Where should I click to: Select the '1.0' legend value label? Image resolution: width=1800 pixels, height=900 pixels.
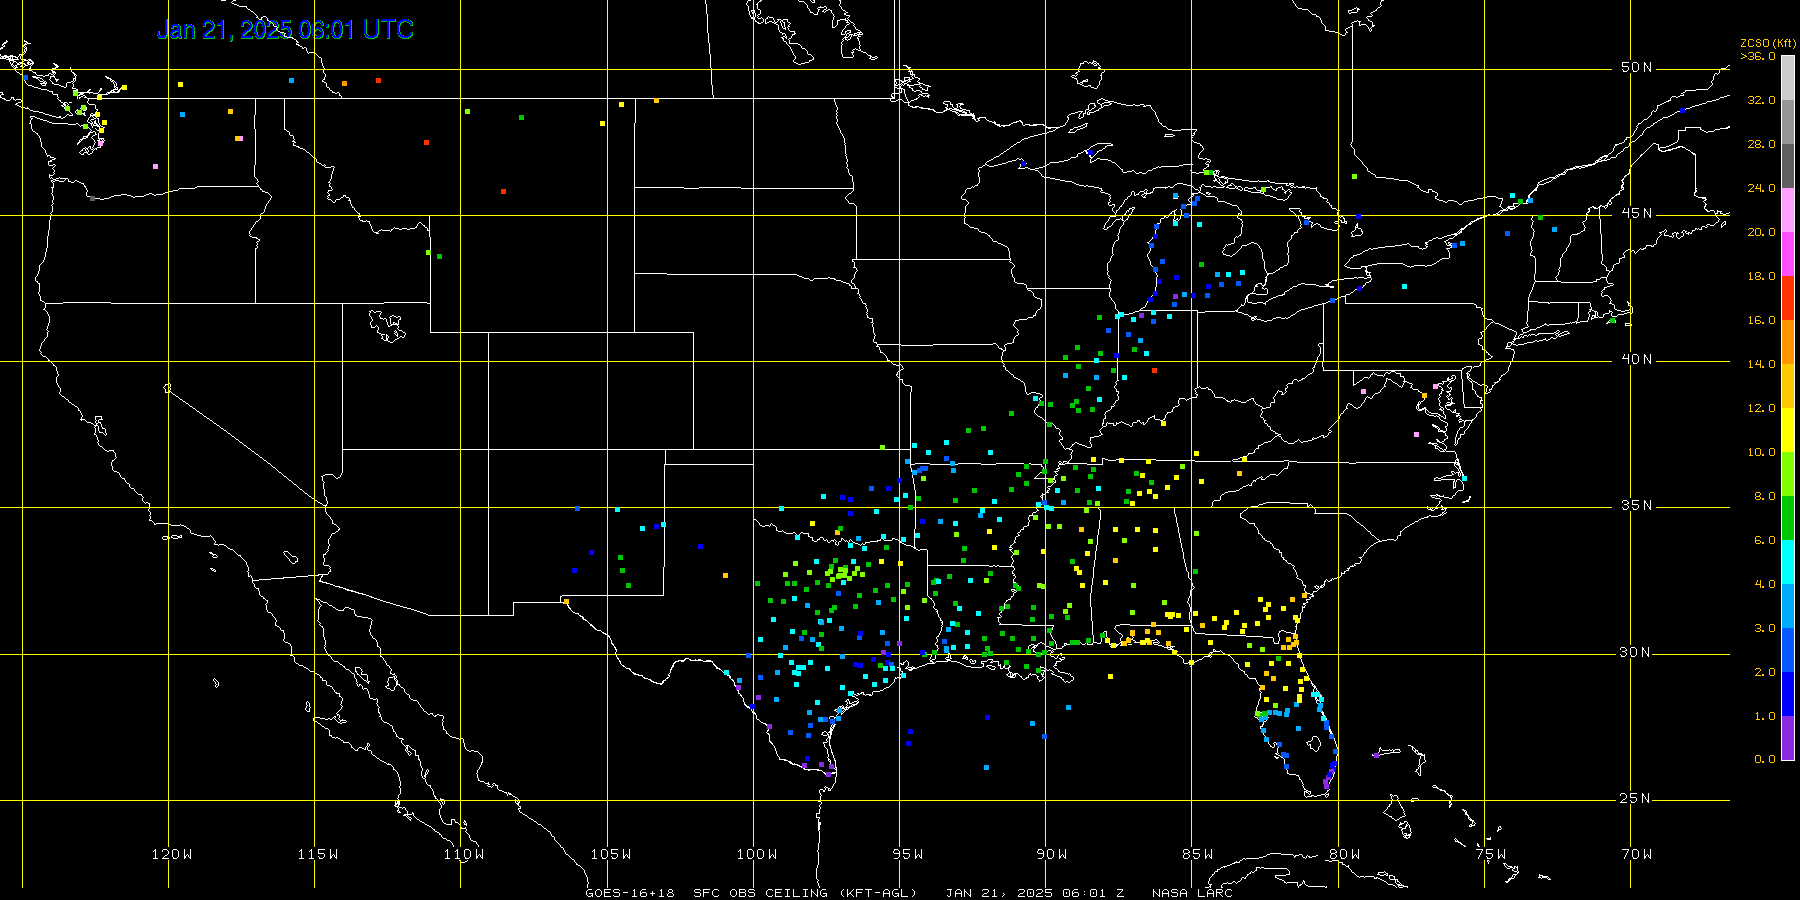1765,716
